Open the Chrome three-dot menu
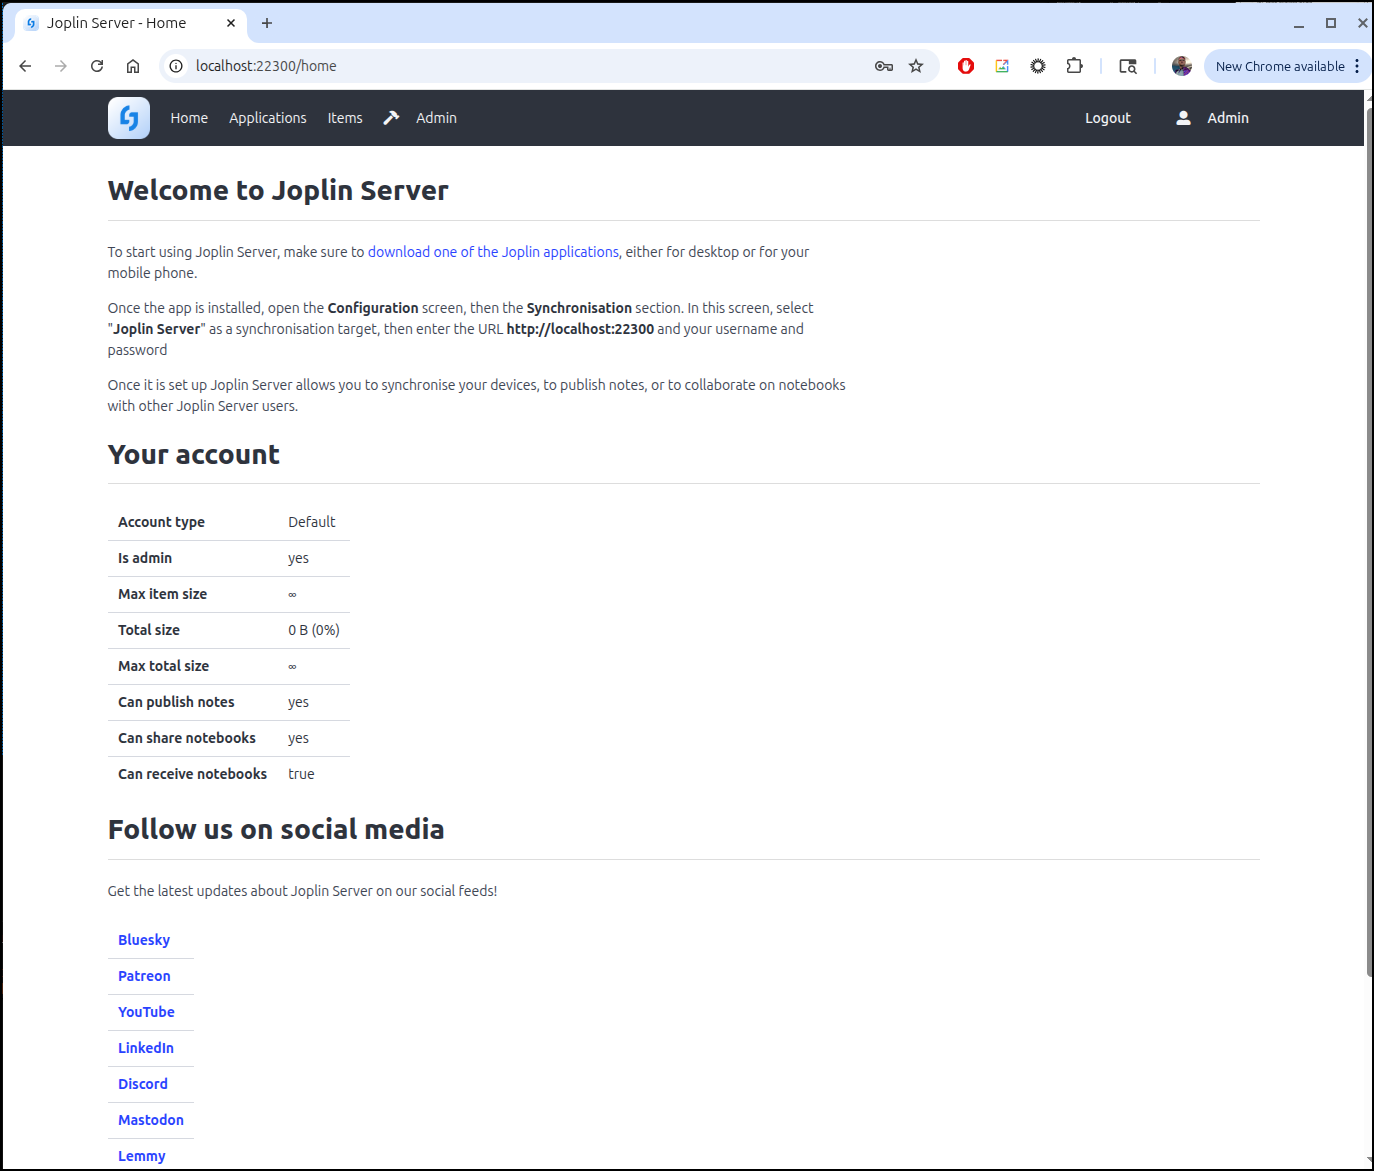Image resolution: width=1374 pixels, height=1171 pixels. (1357, 66)
